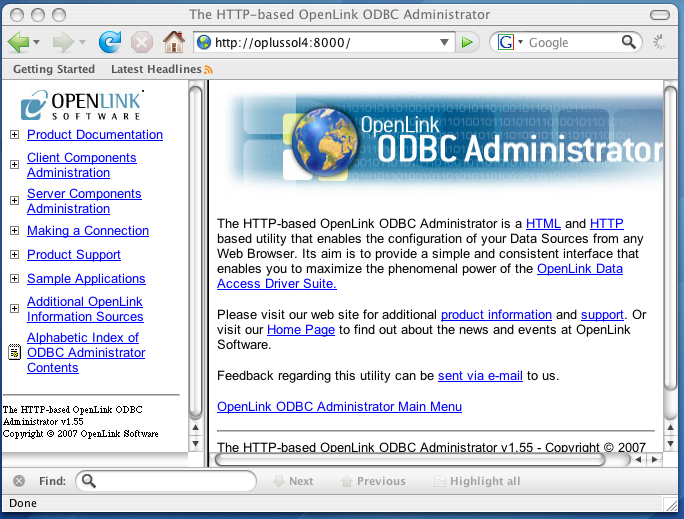Click the green Back arrow button
The width and height of the screenshot is (684, 519).
coord(18,42)
